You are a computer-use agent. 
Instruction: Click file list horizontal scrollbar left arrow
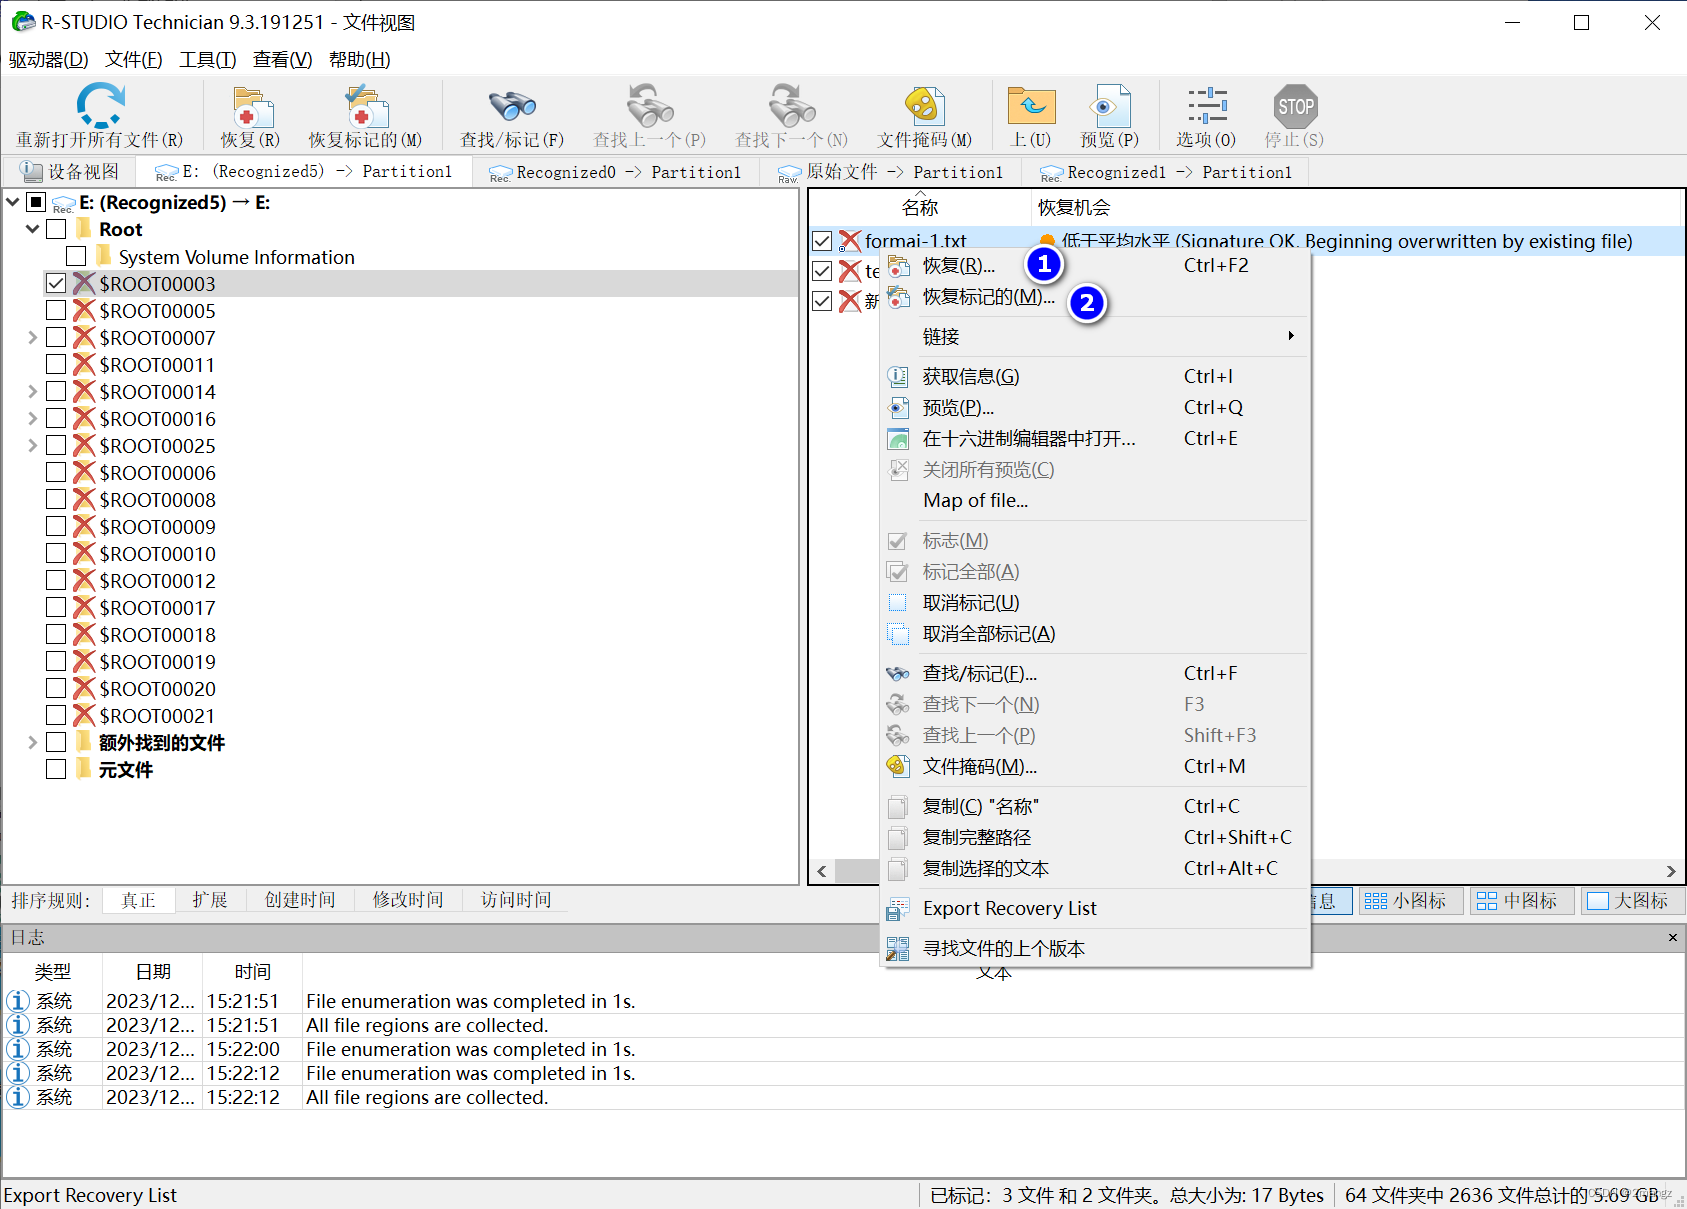(x=822, y=871)
